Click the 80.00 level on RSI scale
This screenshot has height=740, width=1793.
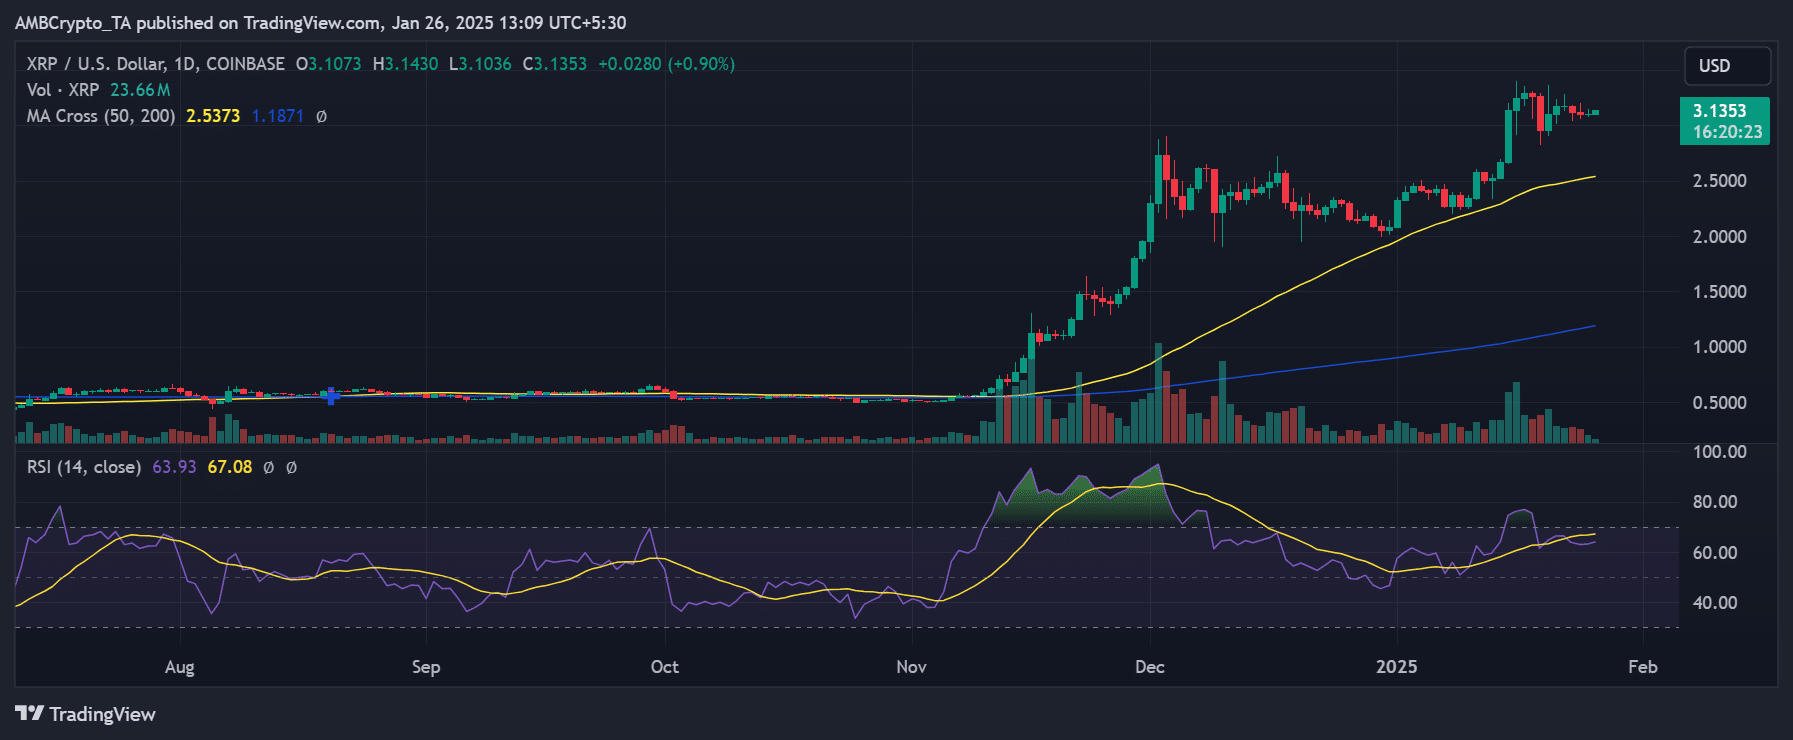(1714, 502)
